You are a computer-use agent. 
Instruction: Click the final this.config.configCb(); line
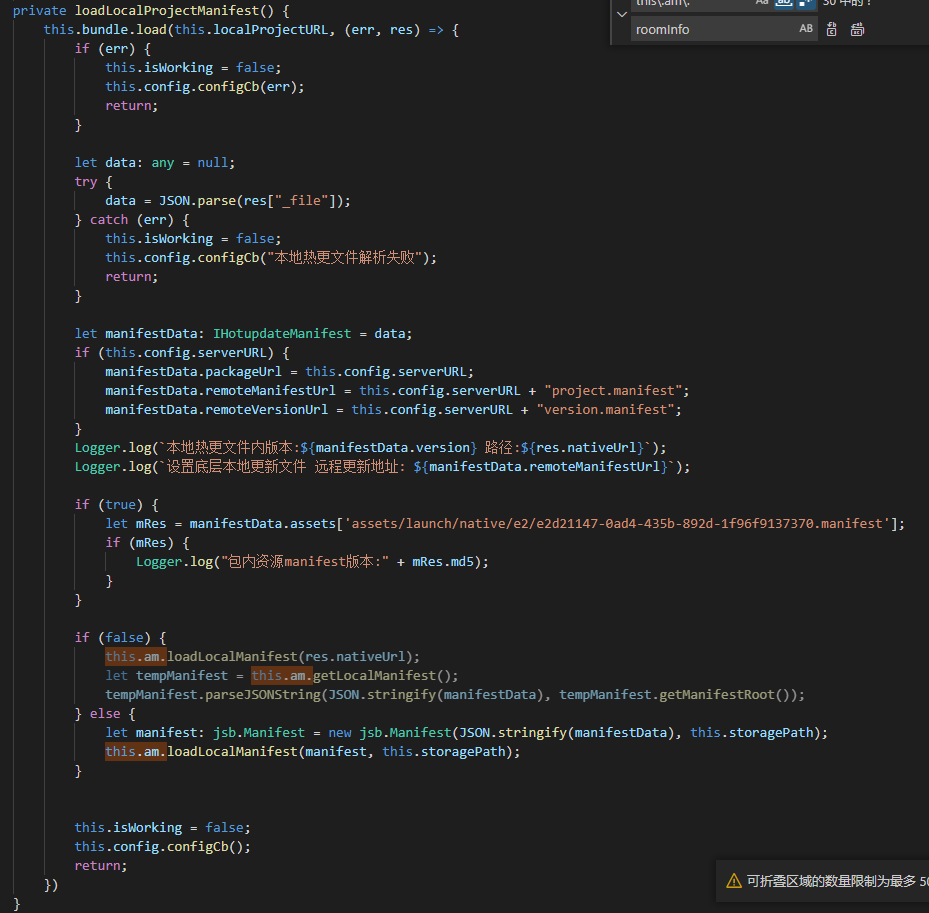[x=162, y=847]
